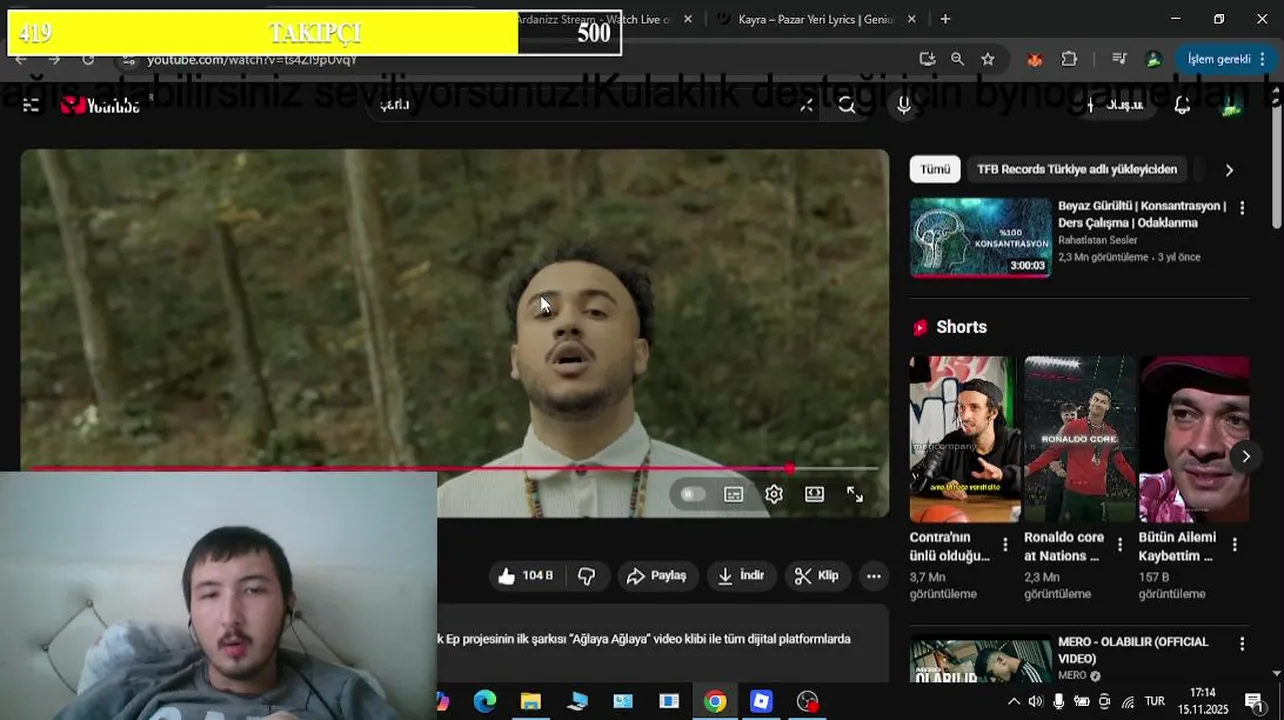Toggle subtitles in the video player

pos(734,494)
